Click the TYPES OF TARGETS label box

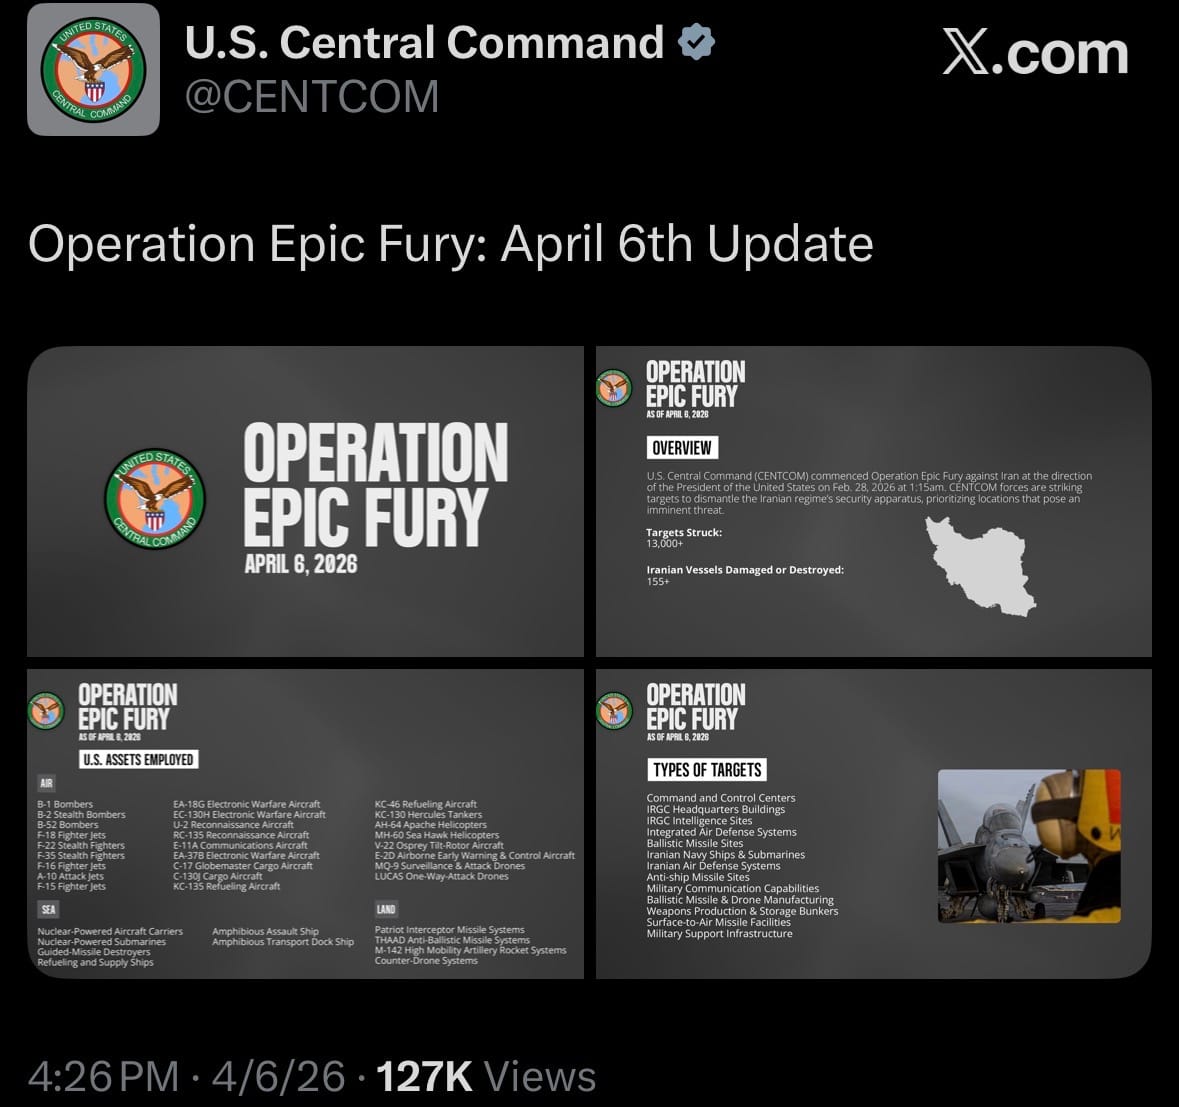(707, 769)
